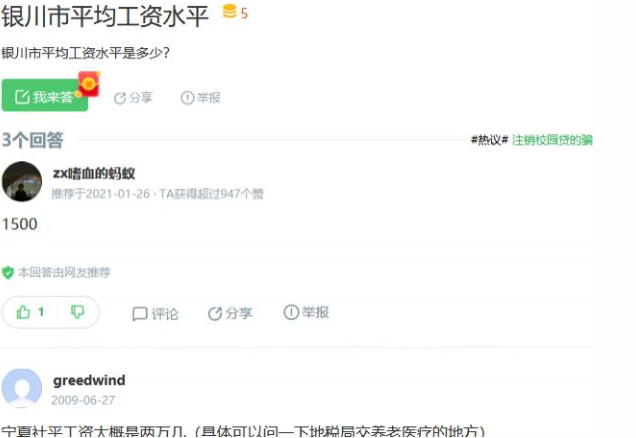Click the 3个回答 answers heading
Viewport: 636px width, 438px height.
click(32, 140)
